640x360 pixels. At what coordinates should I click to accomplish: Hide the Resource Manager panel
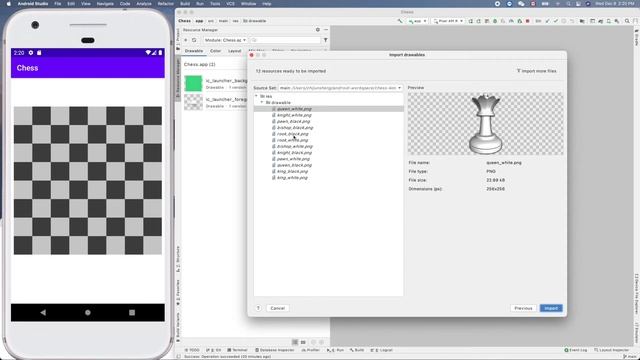[326, 30]
